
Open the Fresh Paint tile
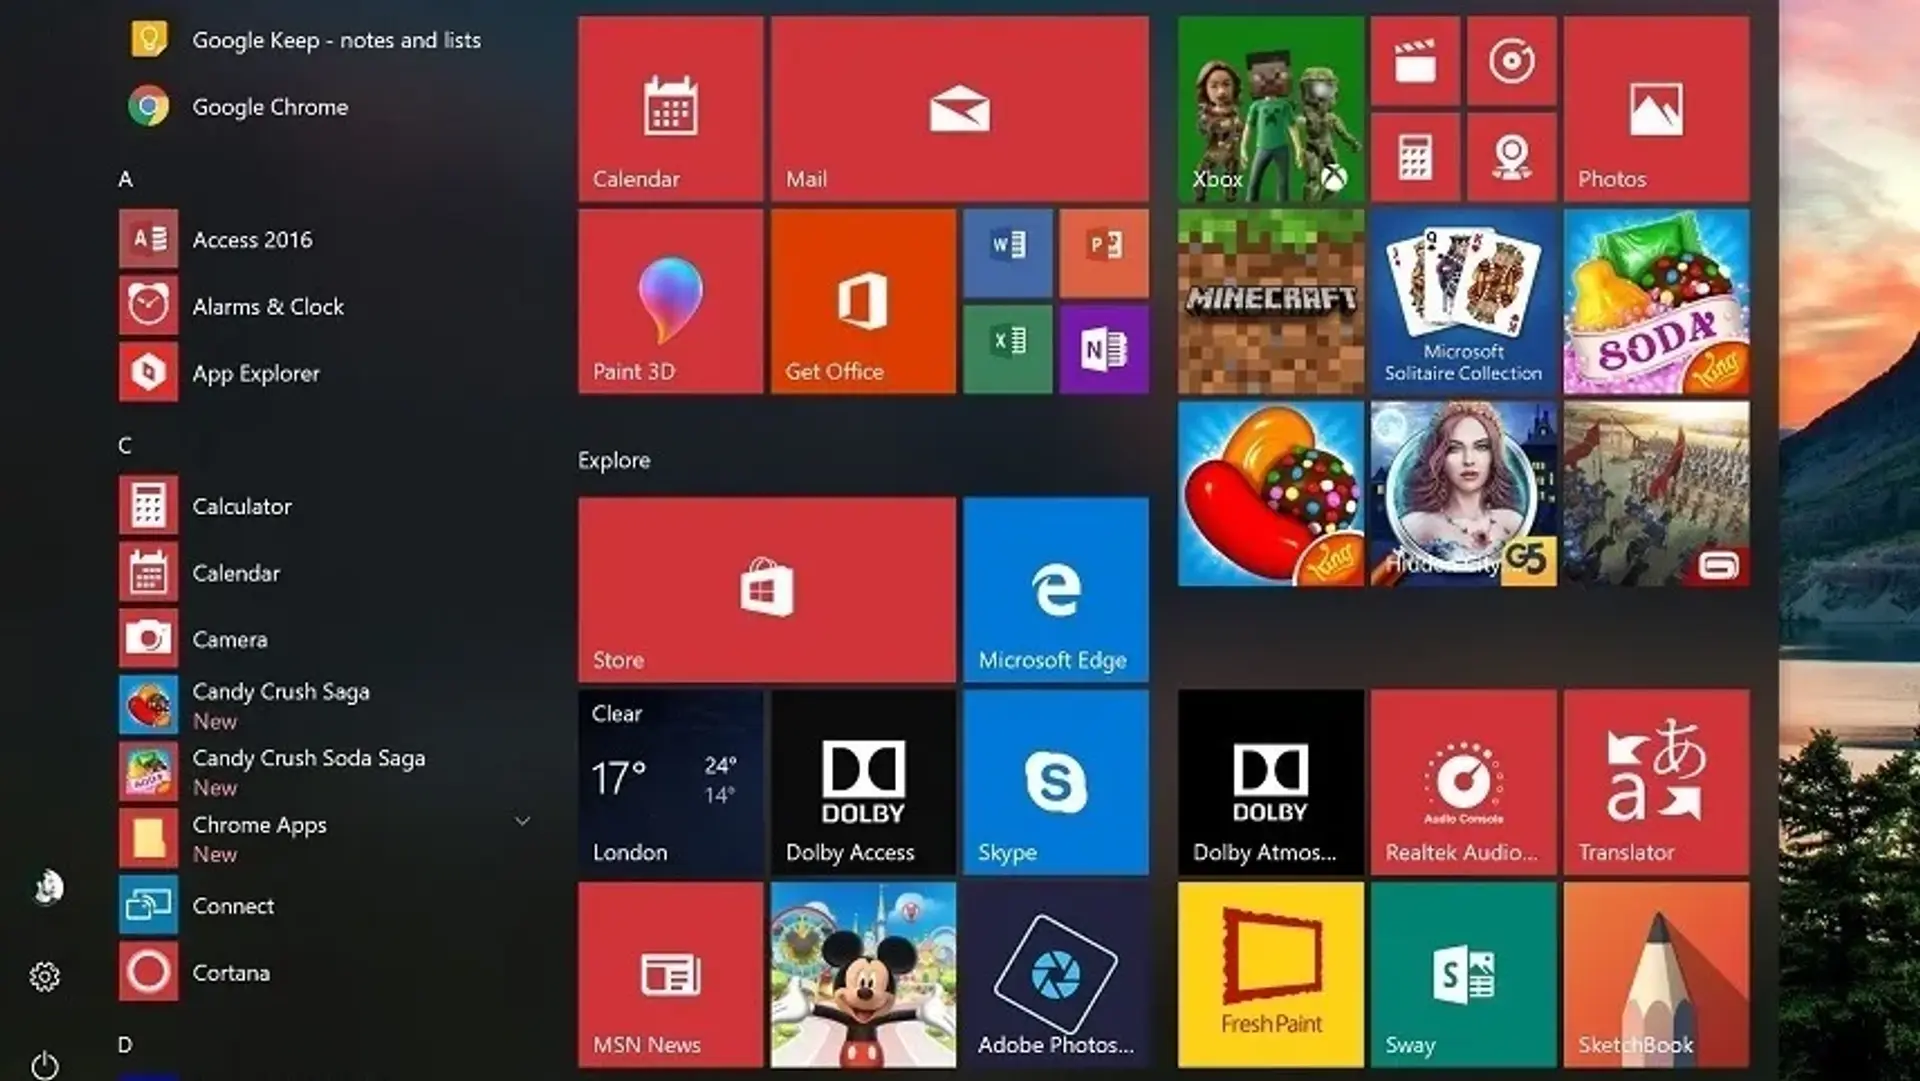pyautogui.click(x=1271, y=974)
